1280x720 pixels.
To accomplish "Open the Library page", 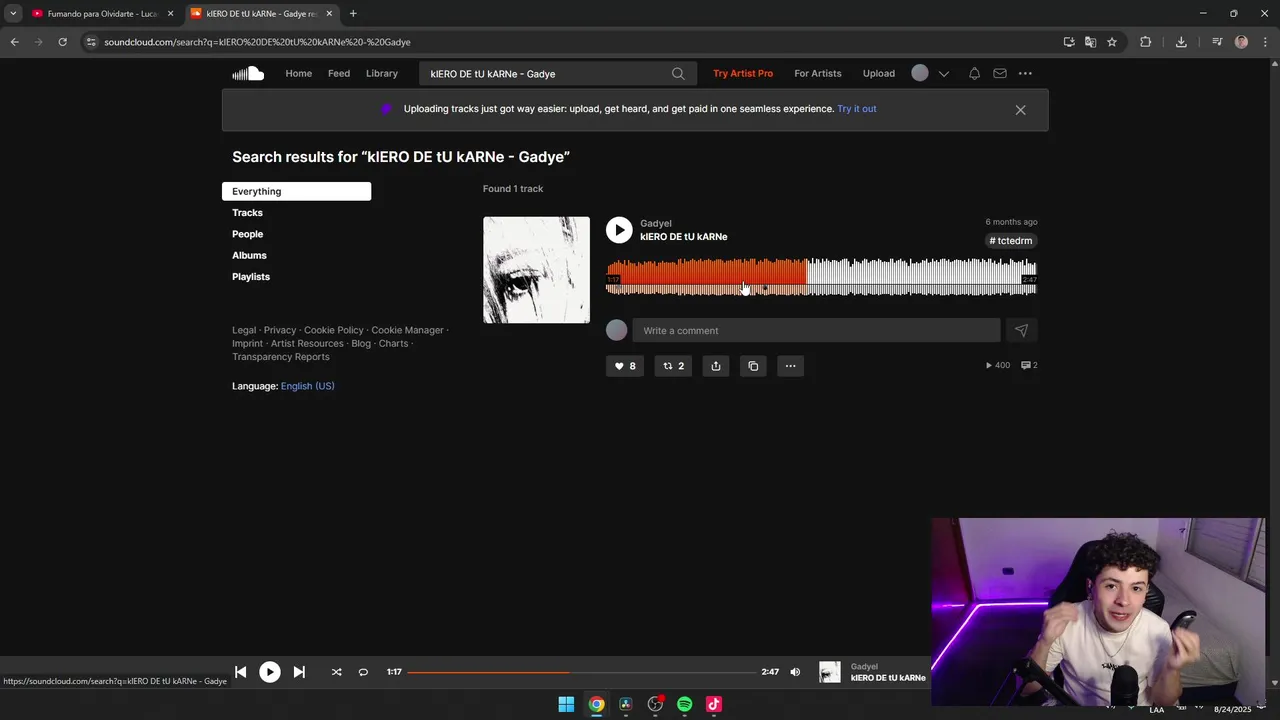I will point(382,73).
